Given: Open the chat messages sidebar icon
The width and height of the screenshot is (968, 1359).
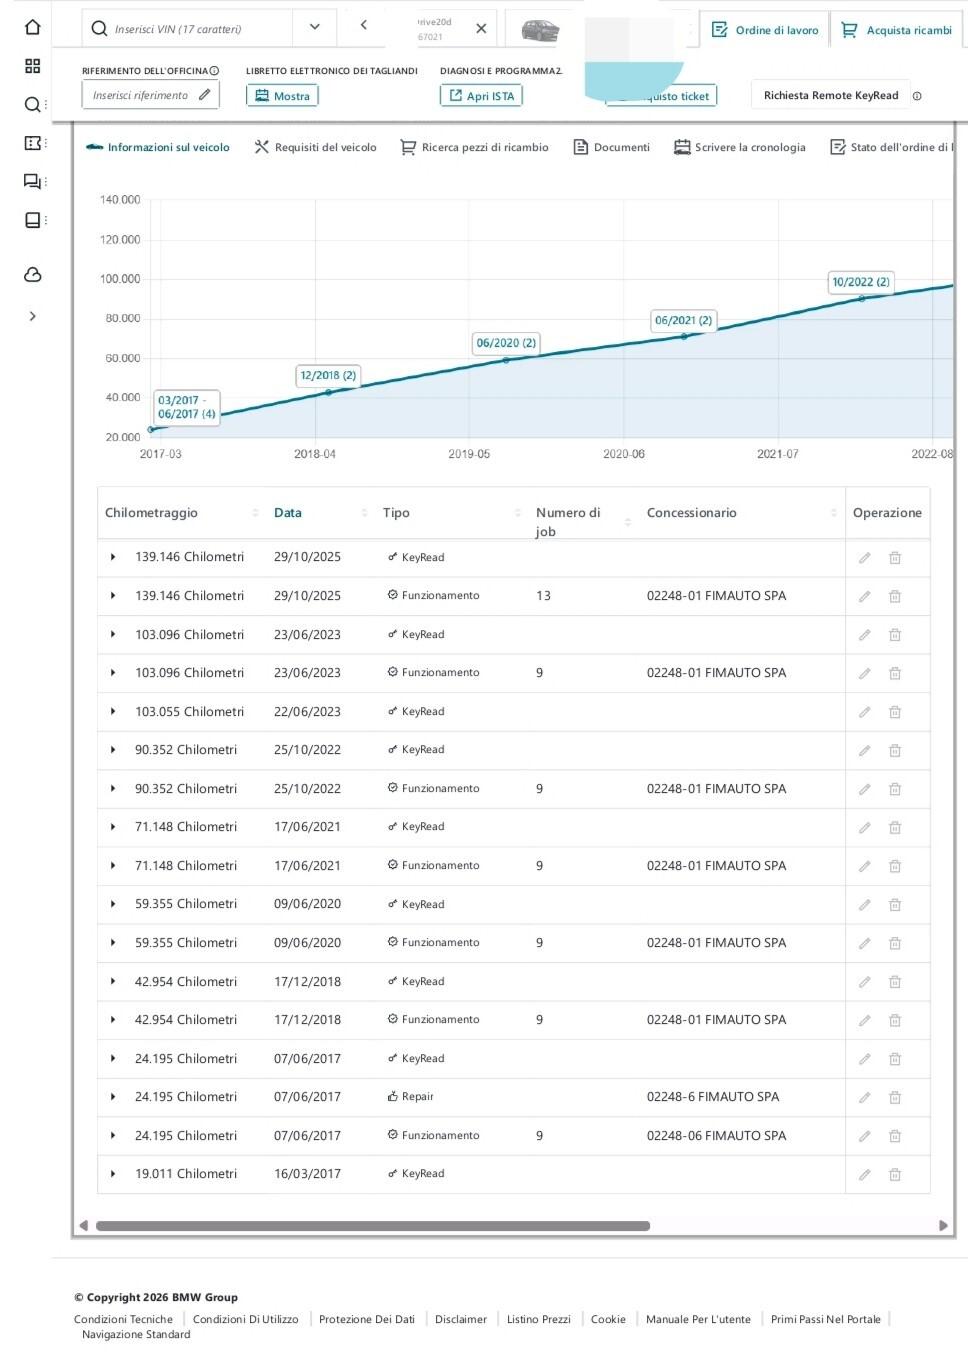Looking at the screenshot, I should pos(32,181).
